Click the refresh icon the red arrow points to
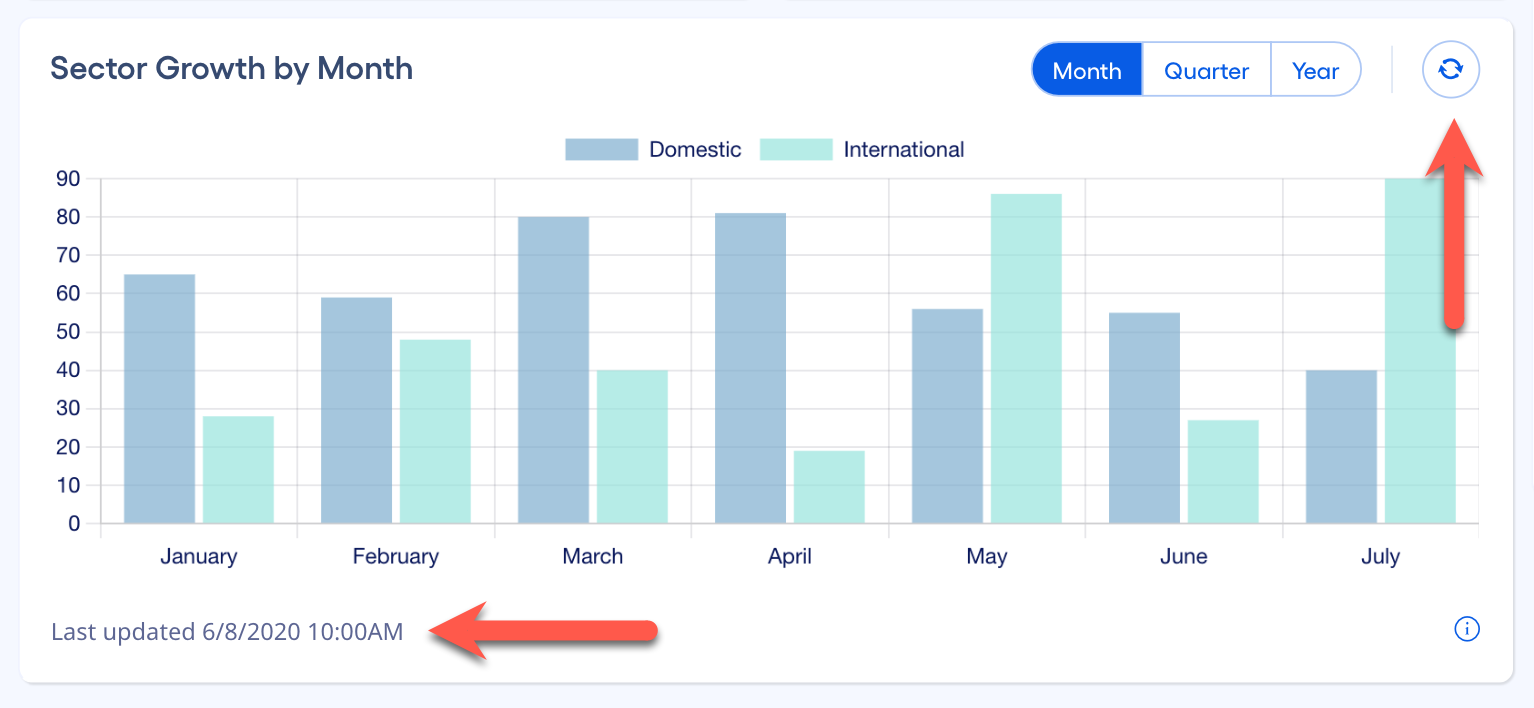Image resolution: width=1534 pixels, height=708 pixels. [x=1450, y=69]
